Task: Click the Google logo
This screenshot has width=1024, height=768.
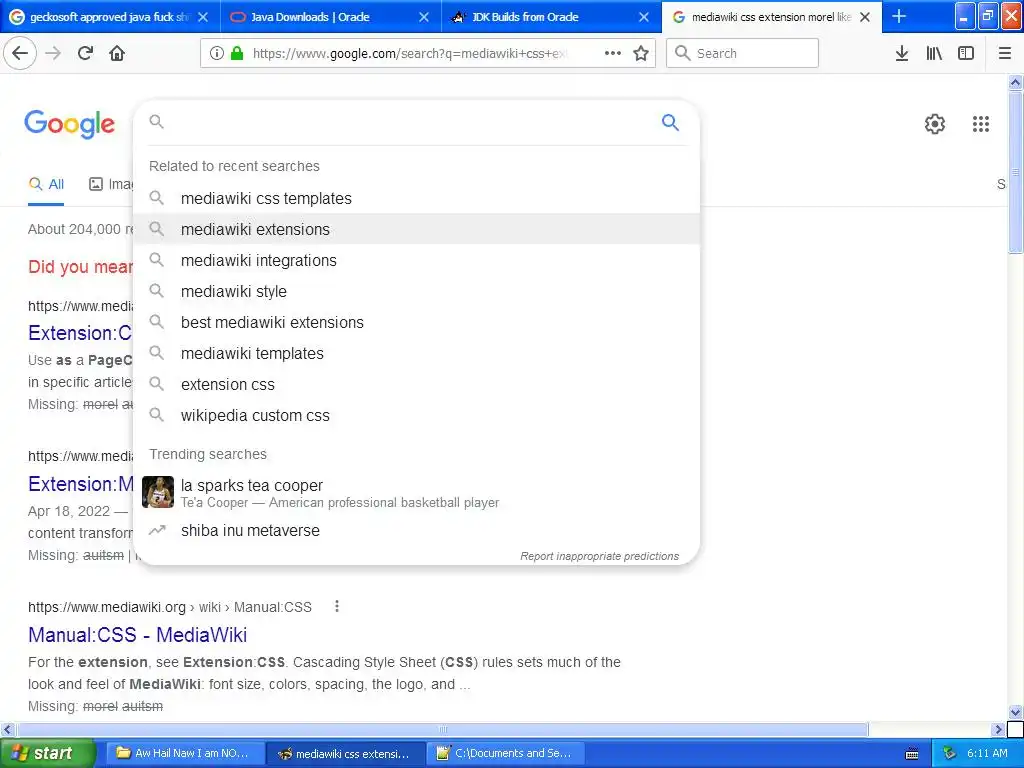Action: coord(69,124)
